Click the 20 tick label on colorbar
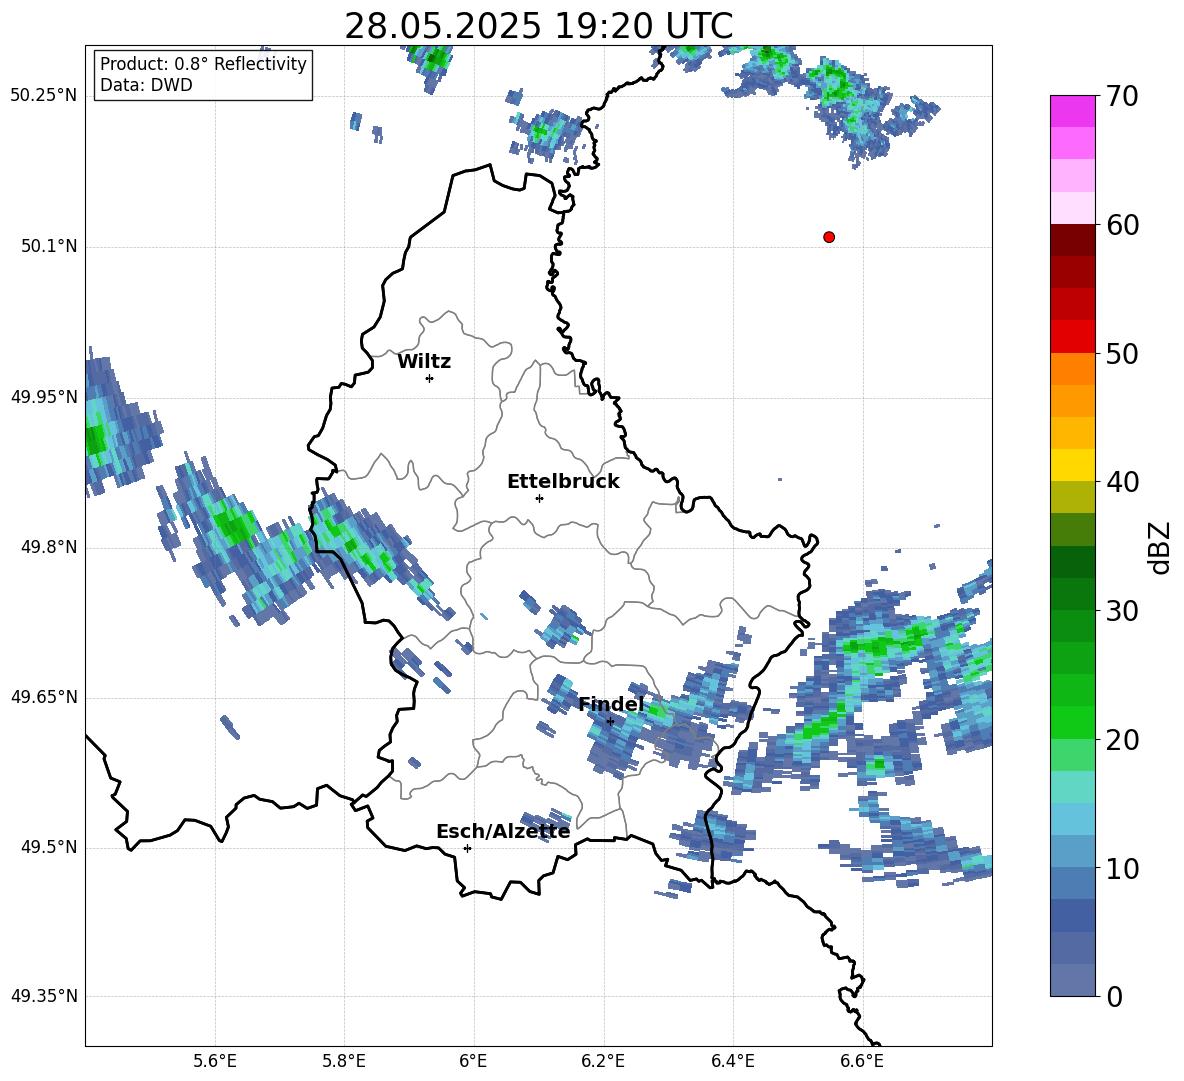The height and width of the screenshot is (1081, 1184). (x=1122, y=740)
